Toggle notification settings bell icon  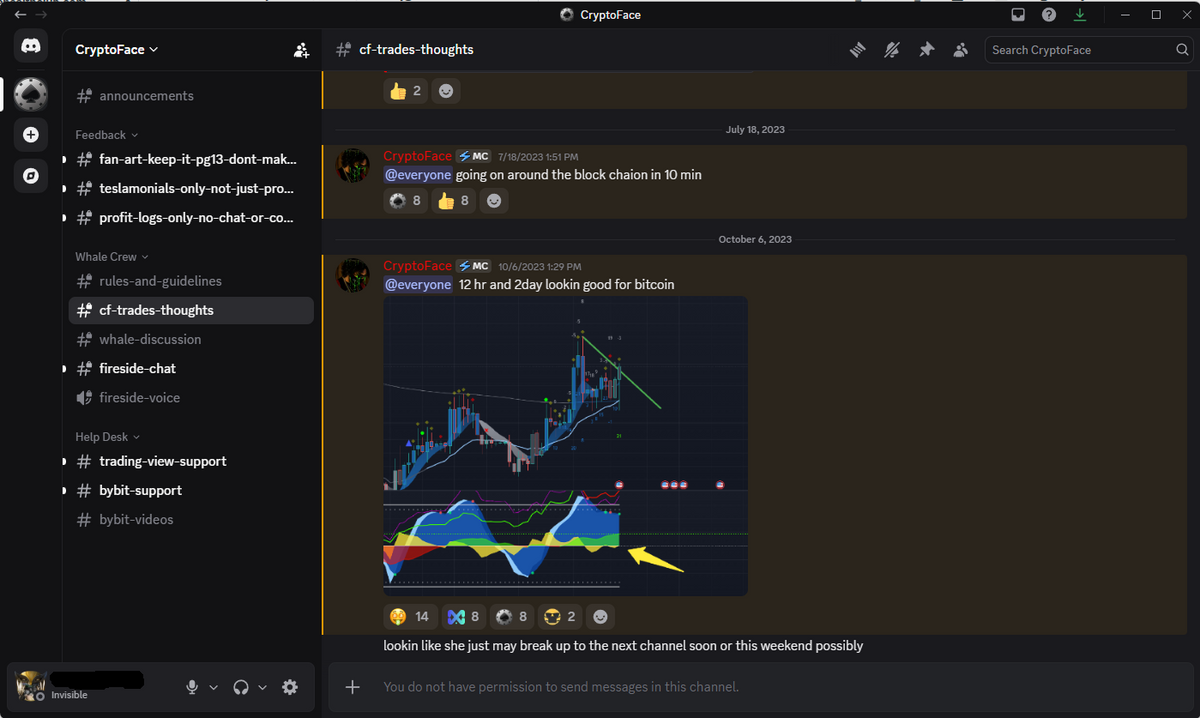pos(891,50)
